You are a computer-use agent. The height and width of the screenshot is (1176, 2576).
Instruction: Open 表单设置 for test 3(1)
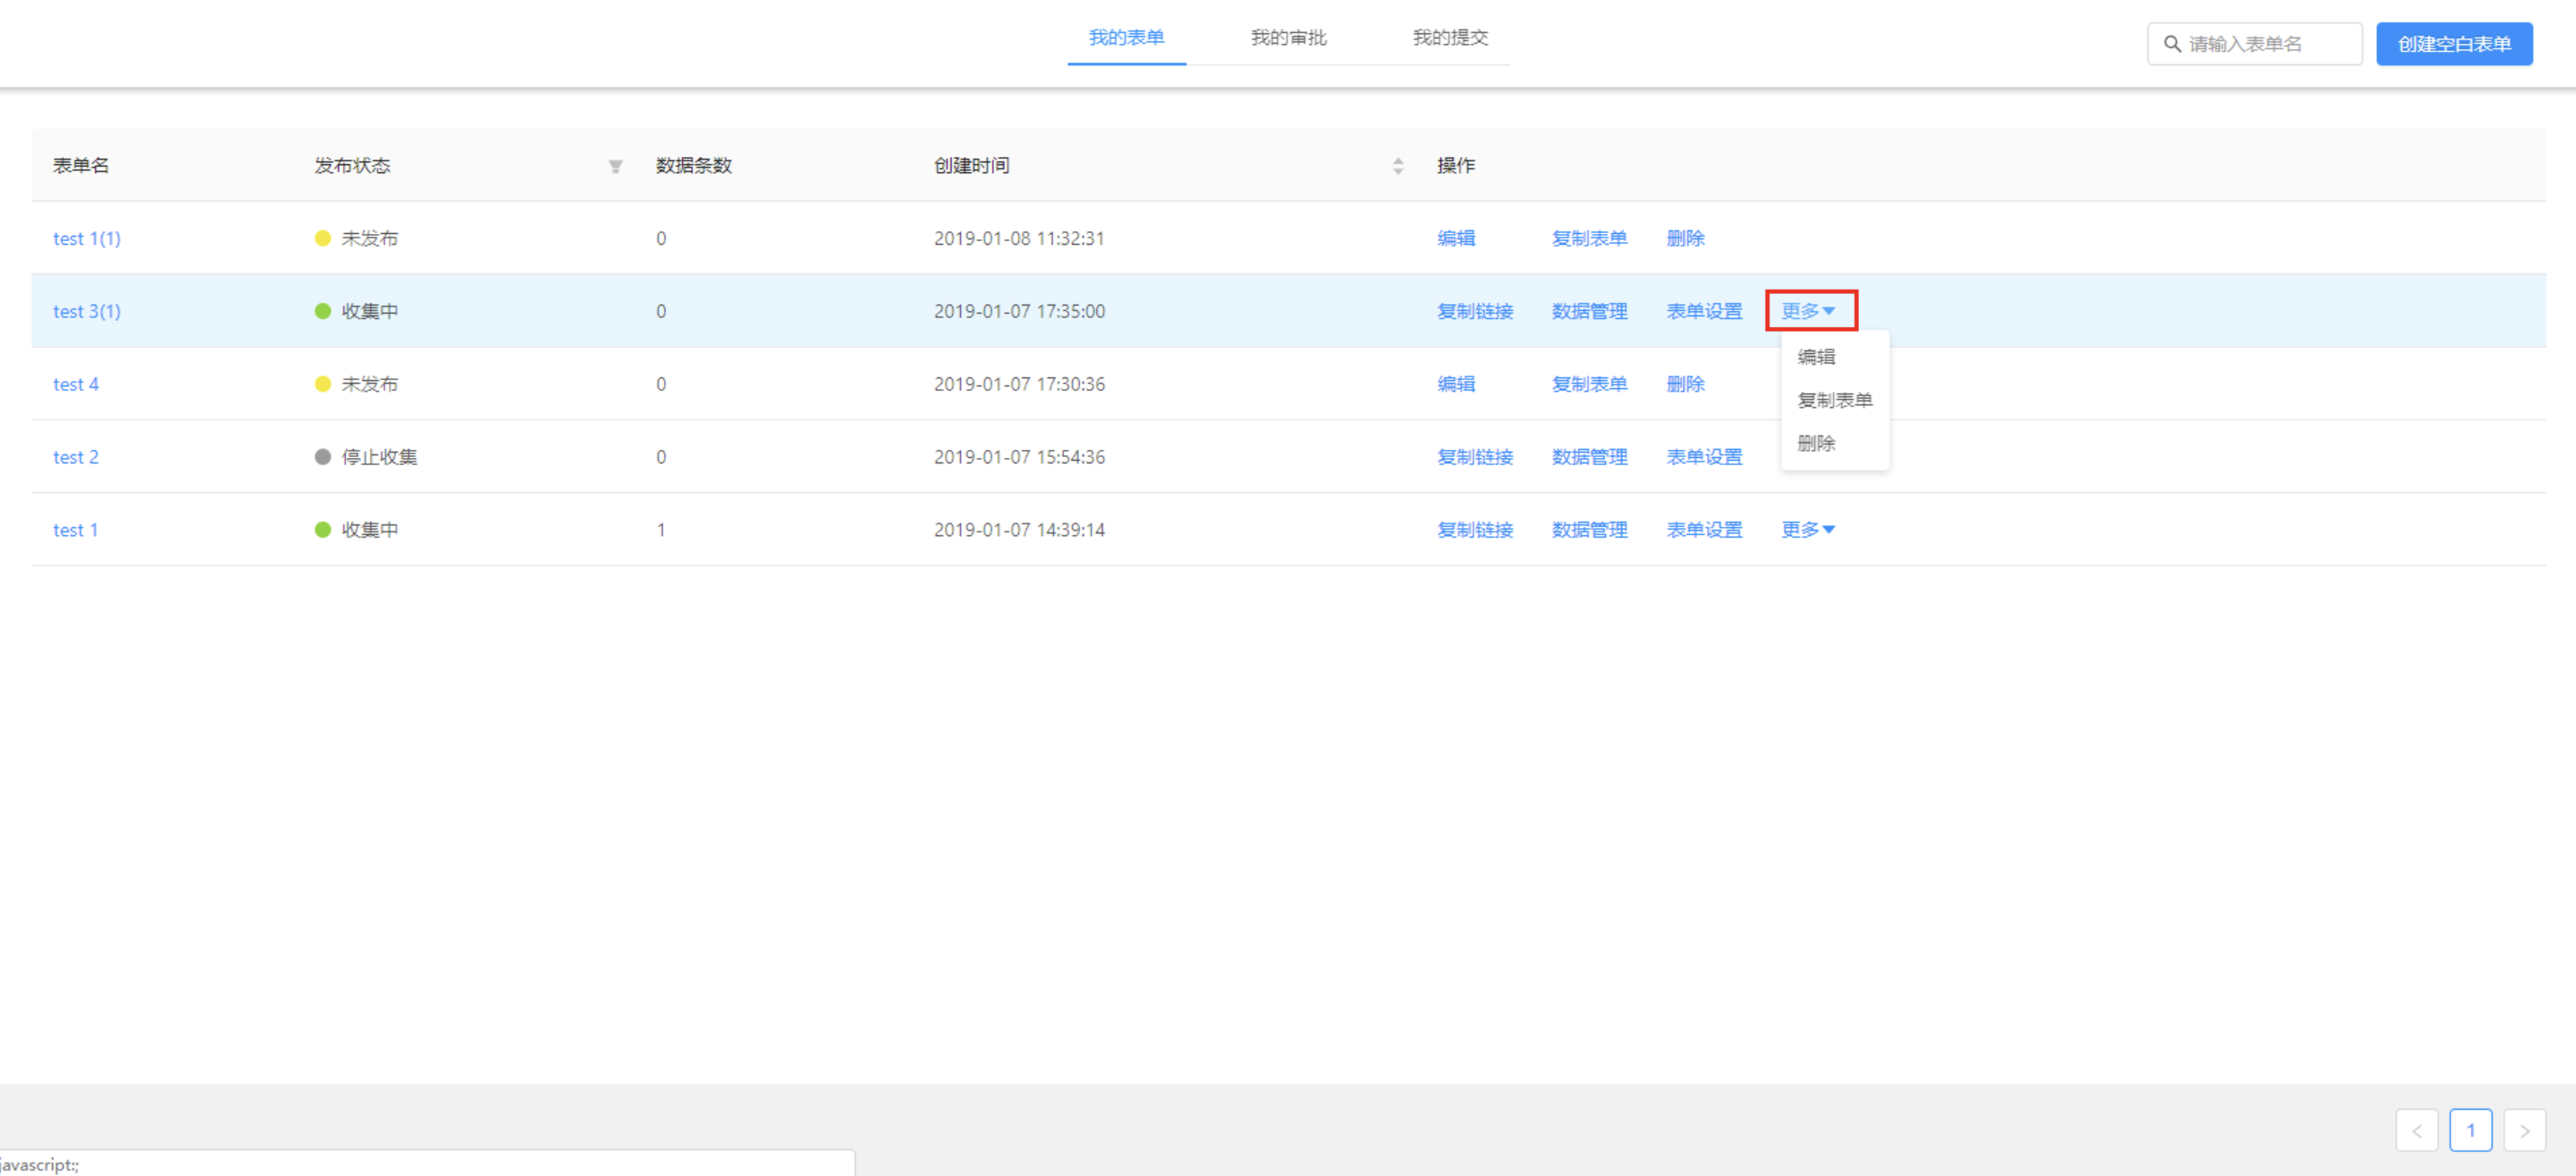click(x=1704, y=311)
